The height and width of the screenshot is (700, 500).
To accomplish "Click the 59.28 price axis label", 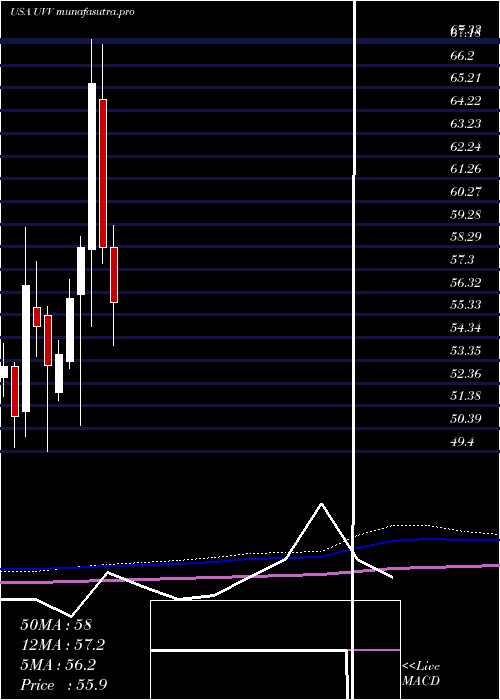I will pos(466,215).
